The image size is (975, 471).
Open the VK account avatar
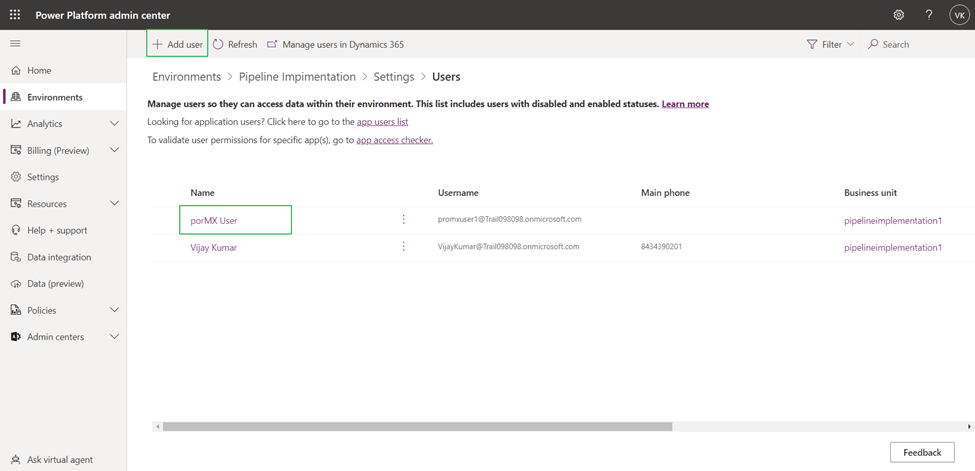958,15
